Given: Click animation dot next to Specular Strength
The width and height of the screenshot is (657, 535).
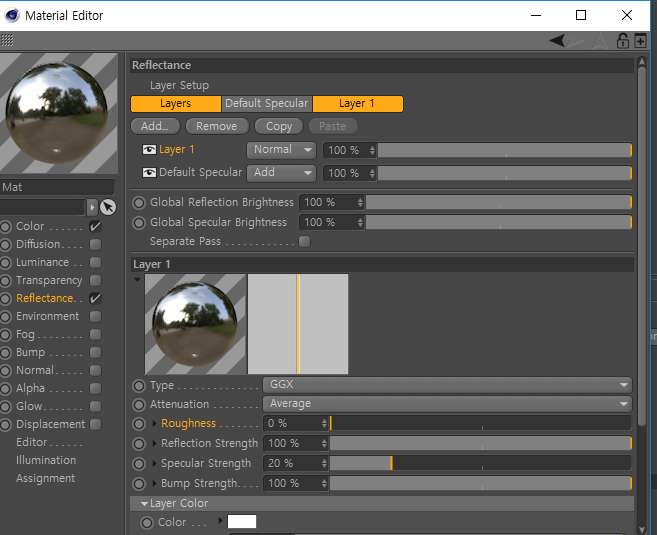Looking at the screenshot, I should [x=139, y=464].
